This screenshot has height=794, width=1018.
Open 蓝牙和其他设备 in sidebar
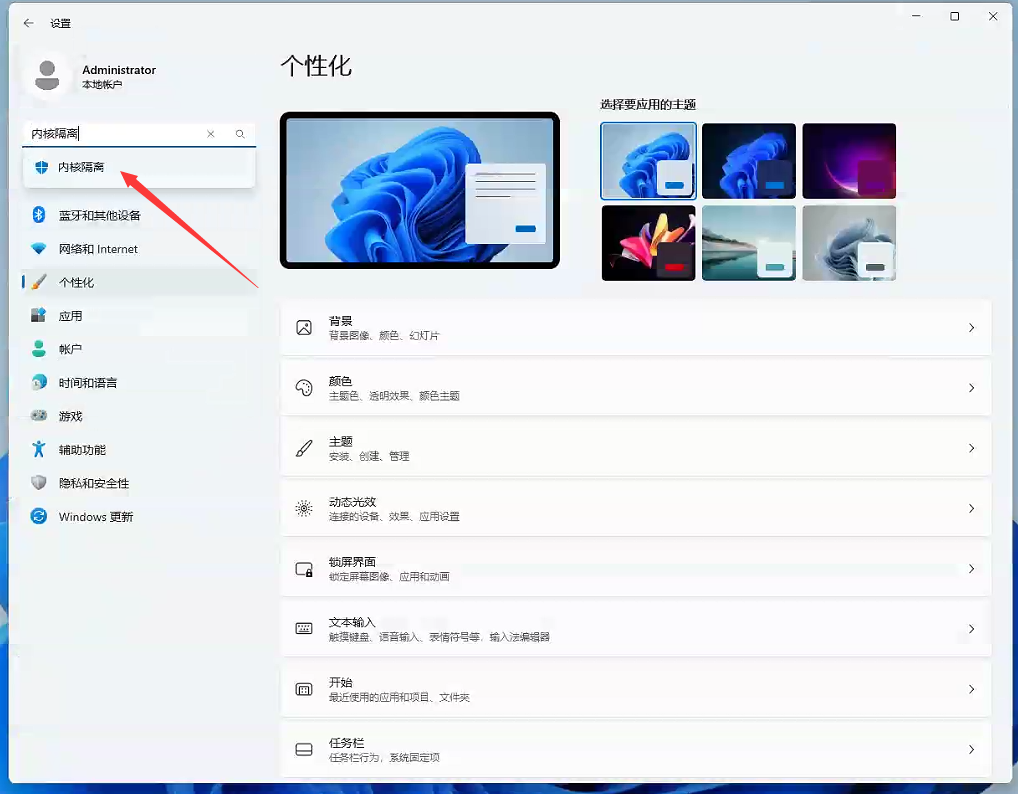[140, 215]
